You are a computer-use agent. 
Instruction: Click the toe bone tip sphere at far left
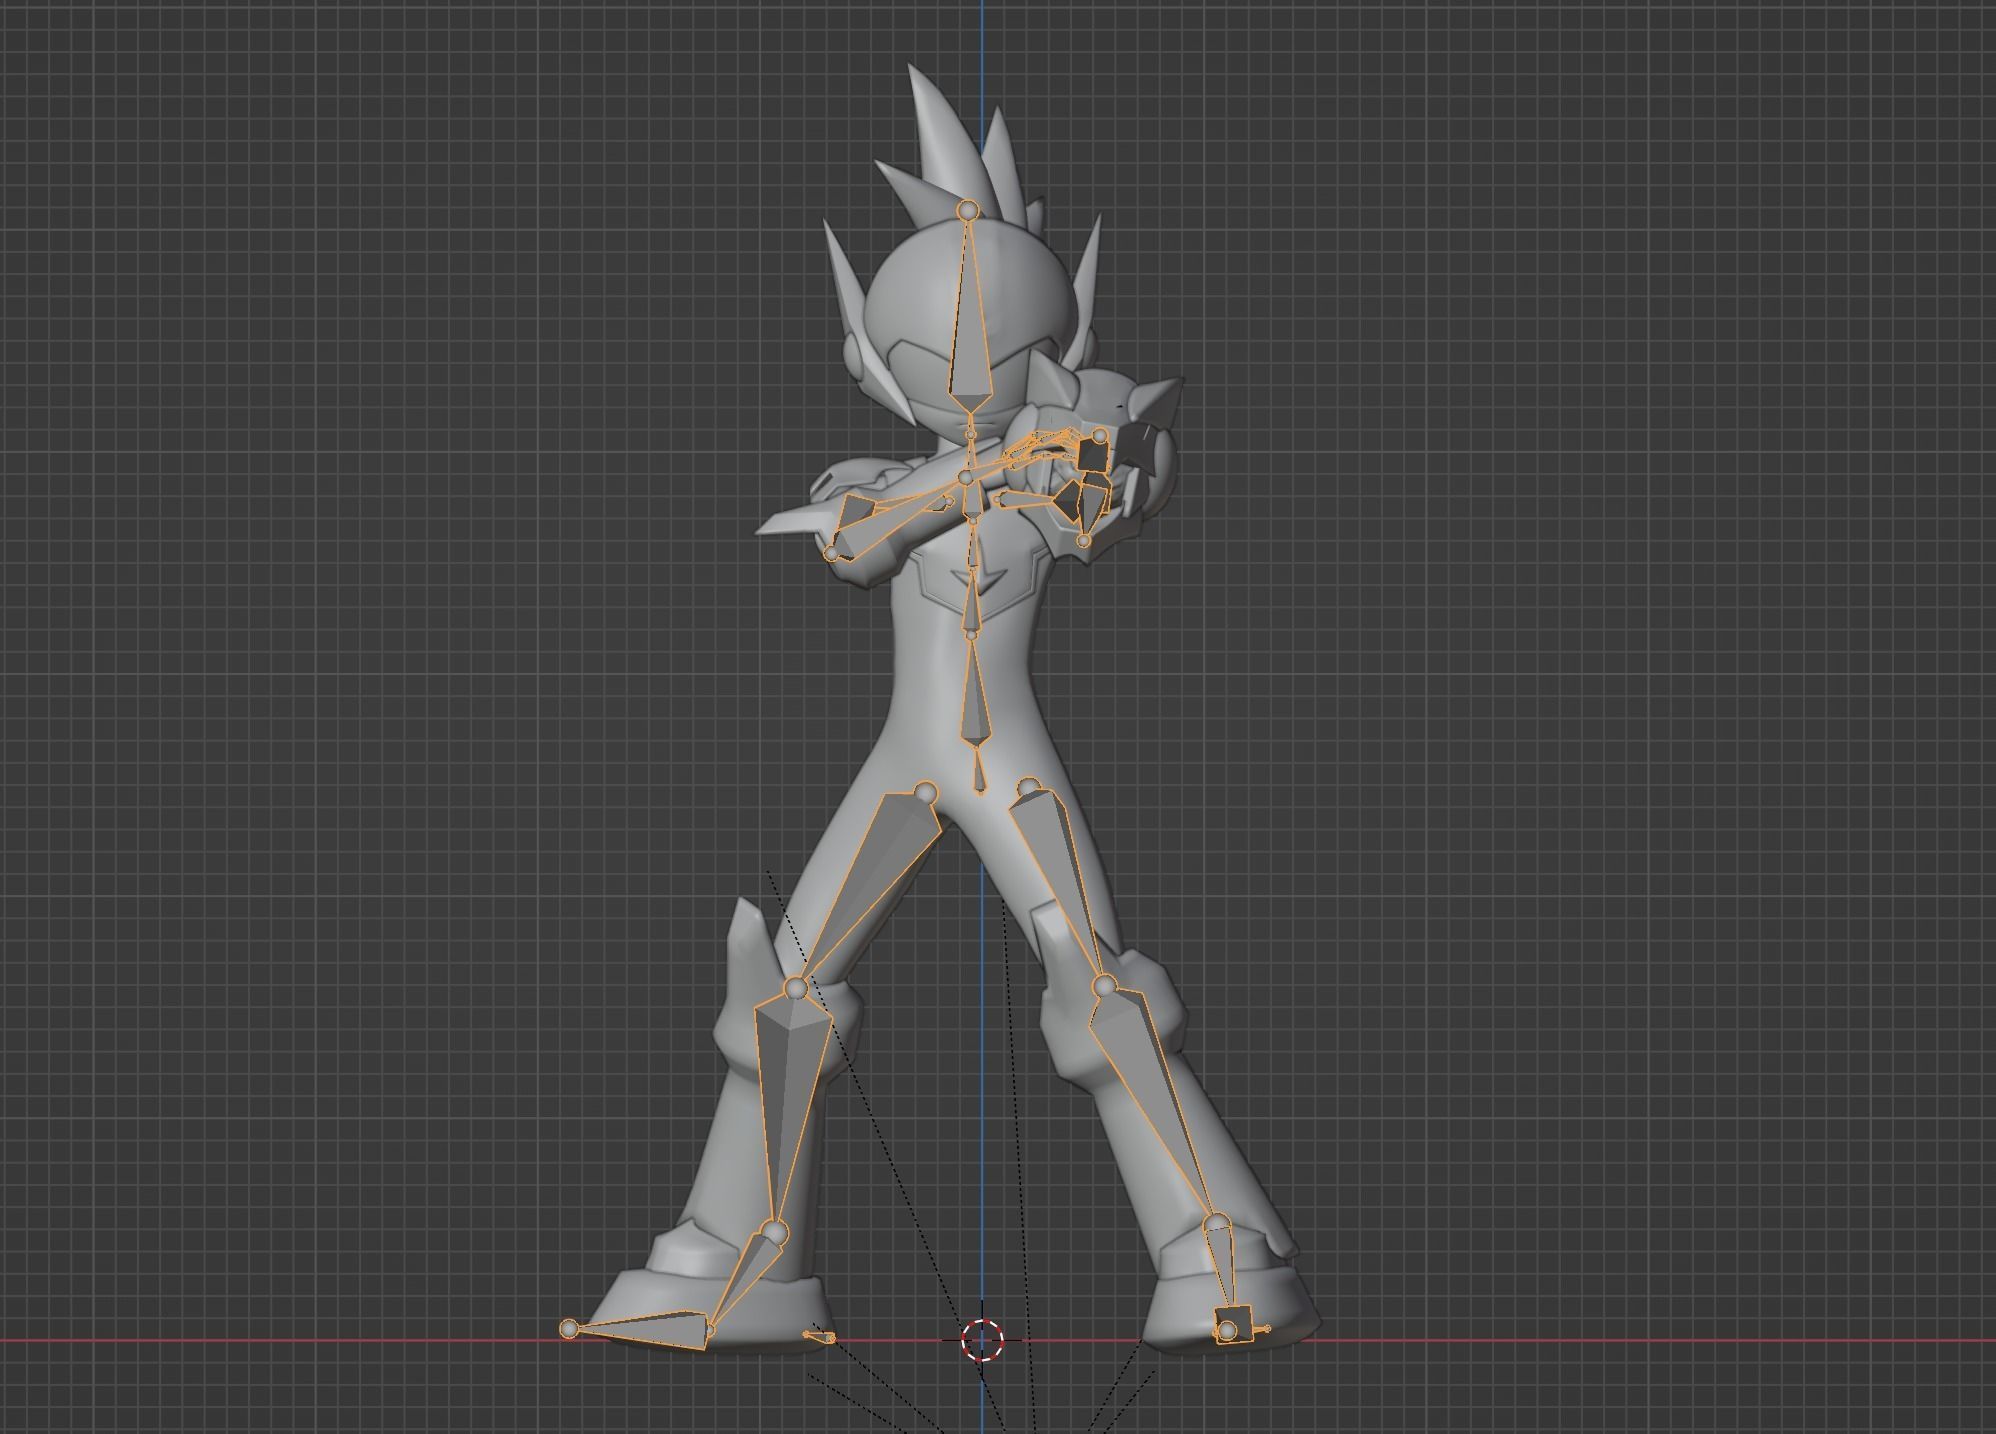[x=569, y=1329]
